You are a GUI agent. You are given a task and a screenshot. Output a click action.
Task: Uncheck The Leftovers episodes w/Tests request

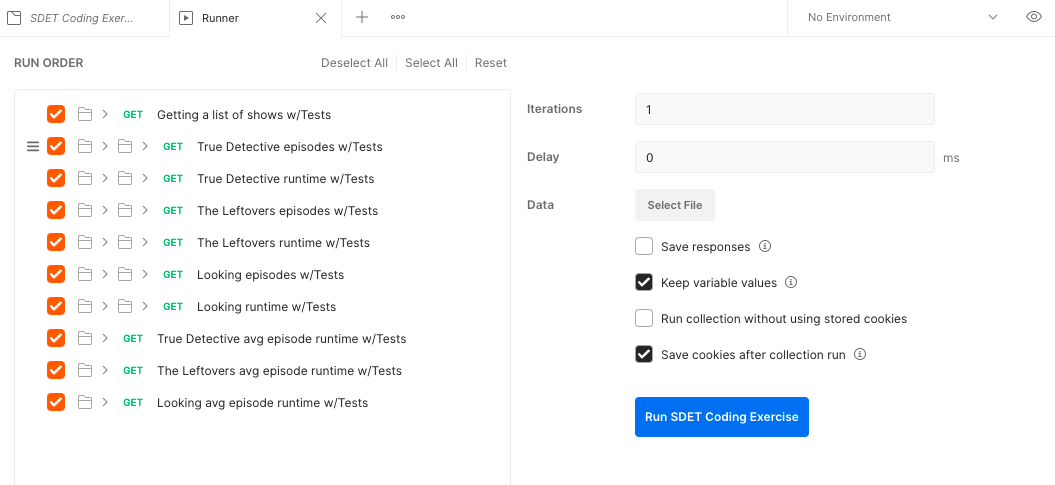click(56, 211)
